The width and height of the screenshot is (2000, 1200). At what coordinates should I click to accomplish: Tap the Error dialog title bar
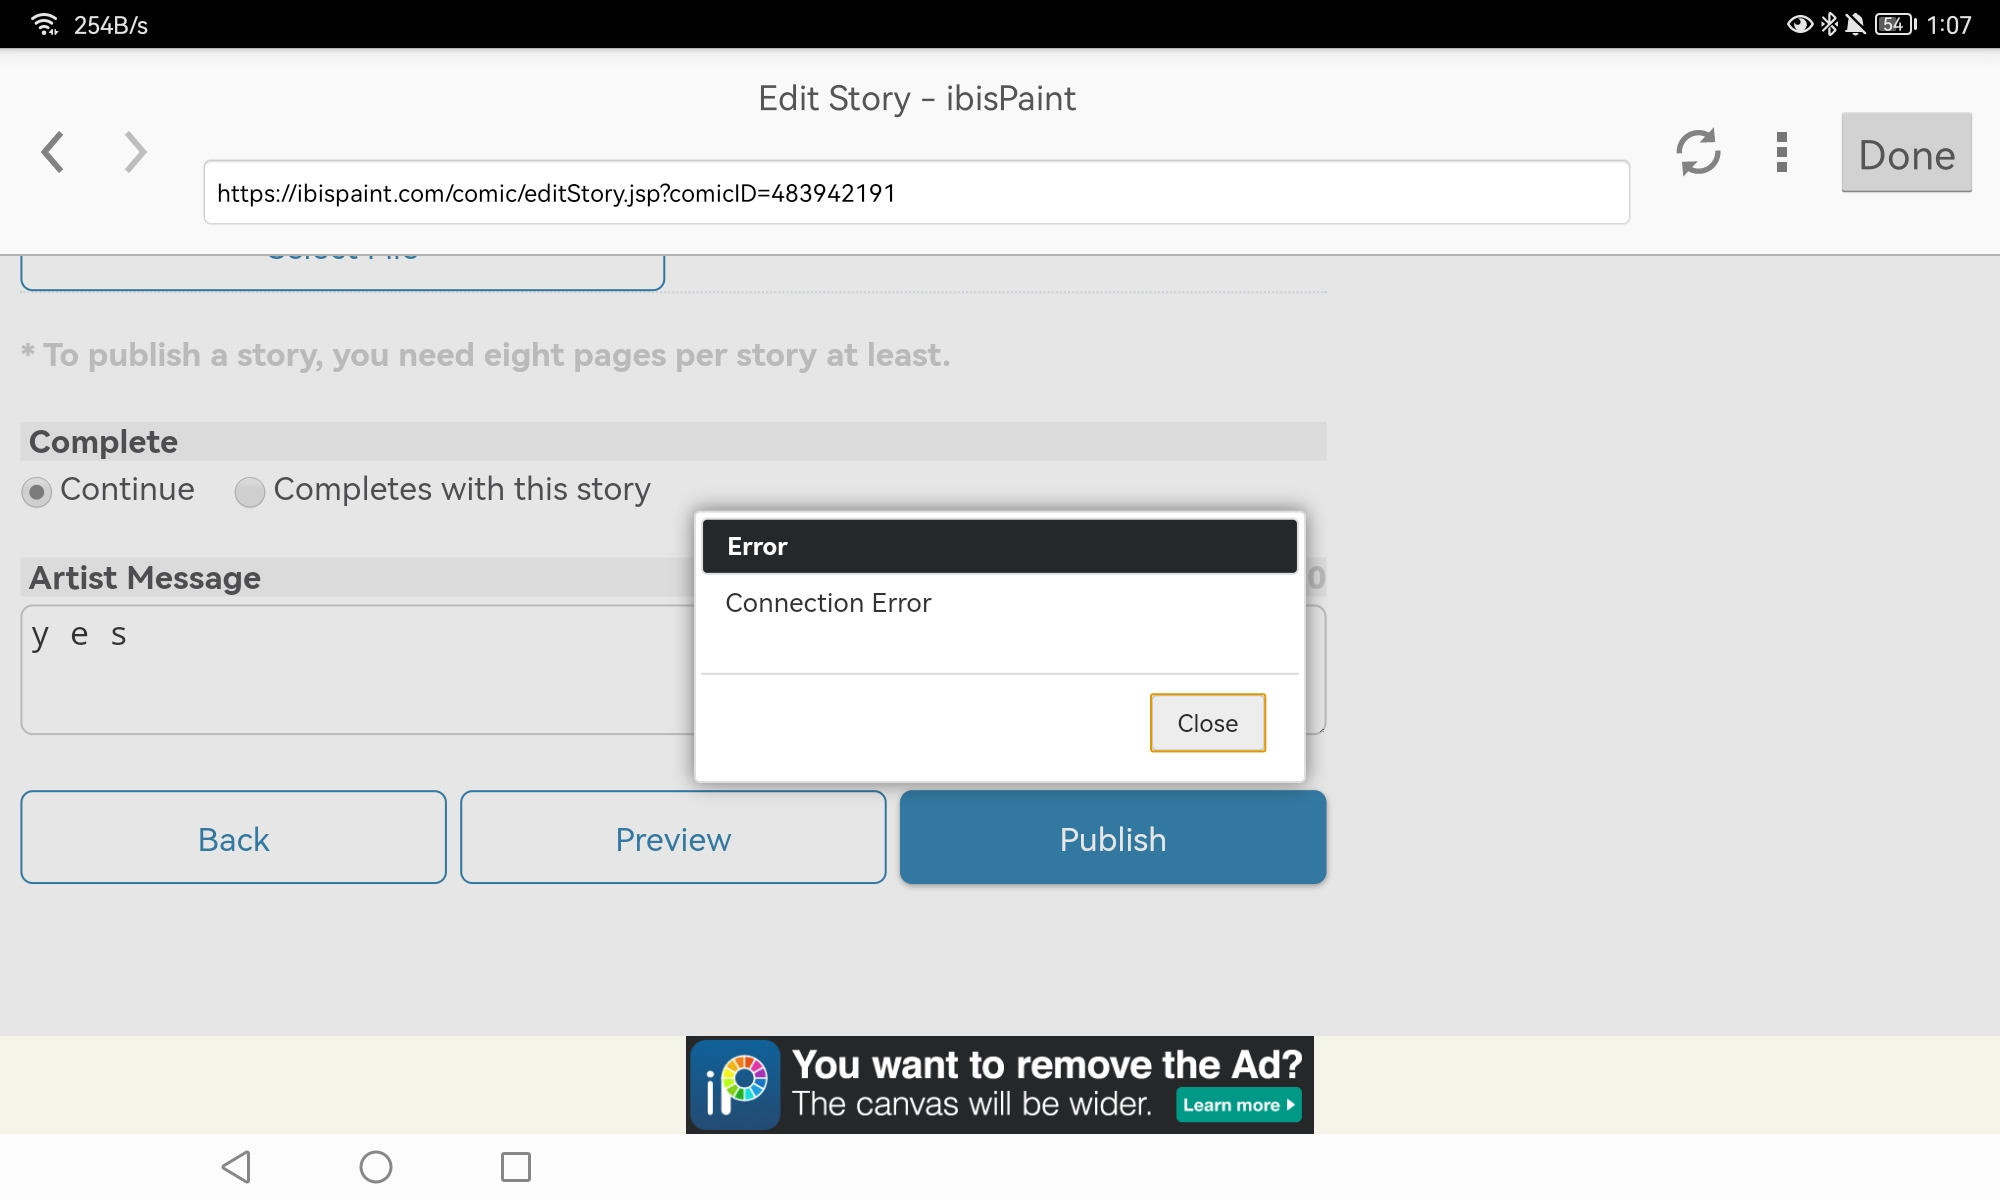point(999,546)
